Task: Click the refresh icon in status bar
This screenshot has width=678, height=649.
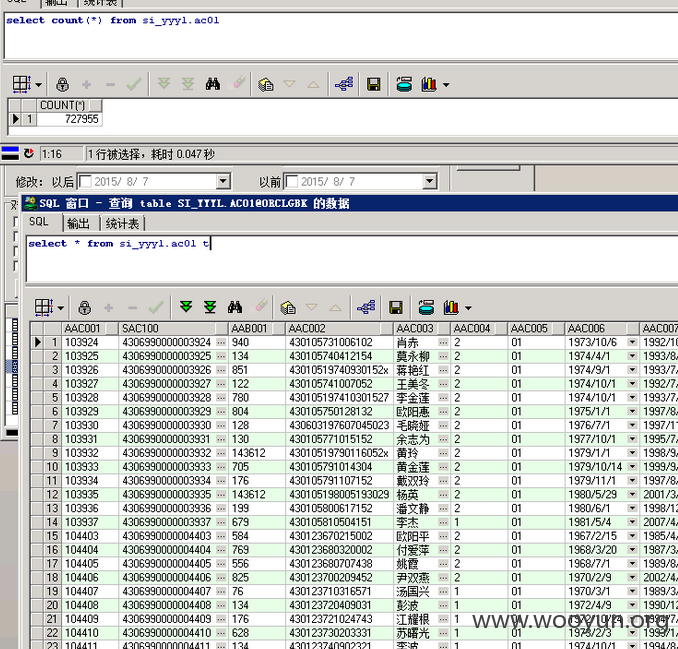Action: pyautogui.click(x=29, y=153)
